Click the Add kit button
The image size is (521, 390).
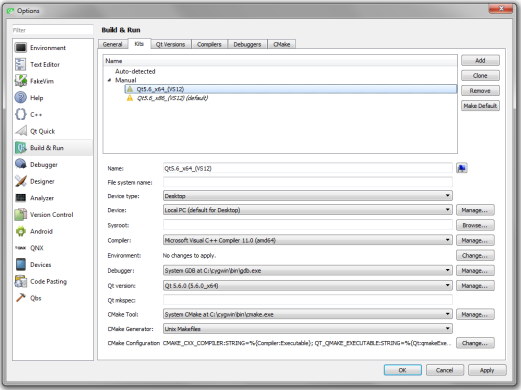click(x=480, y=60)
